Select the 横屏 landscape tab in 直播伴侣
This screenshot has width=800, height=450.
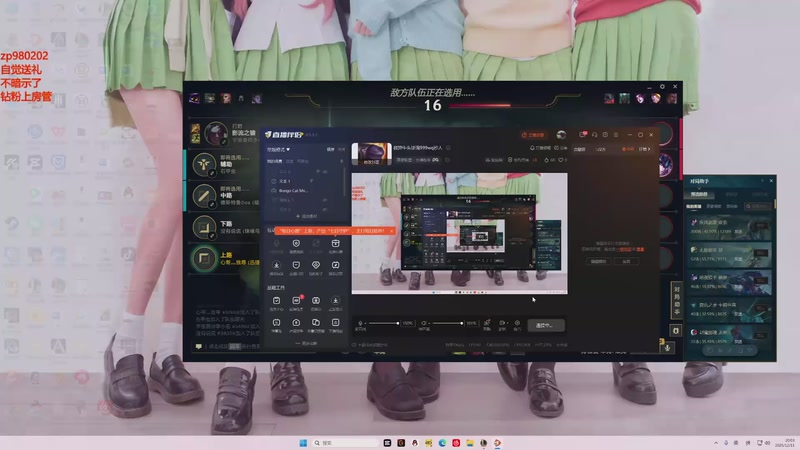(x=330, y=149)
